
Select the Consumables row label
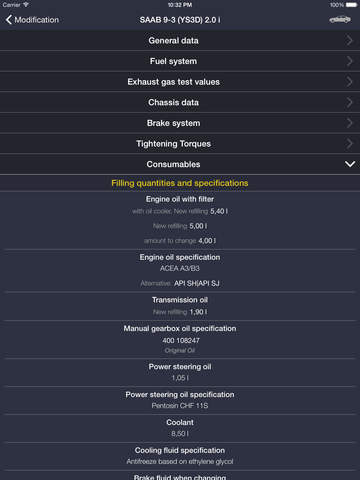[x=173, y=164]
